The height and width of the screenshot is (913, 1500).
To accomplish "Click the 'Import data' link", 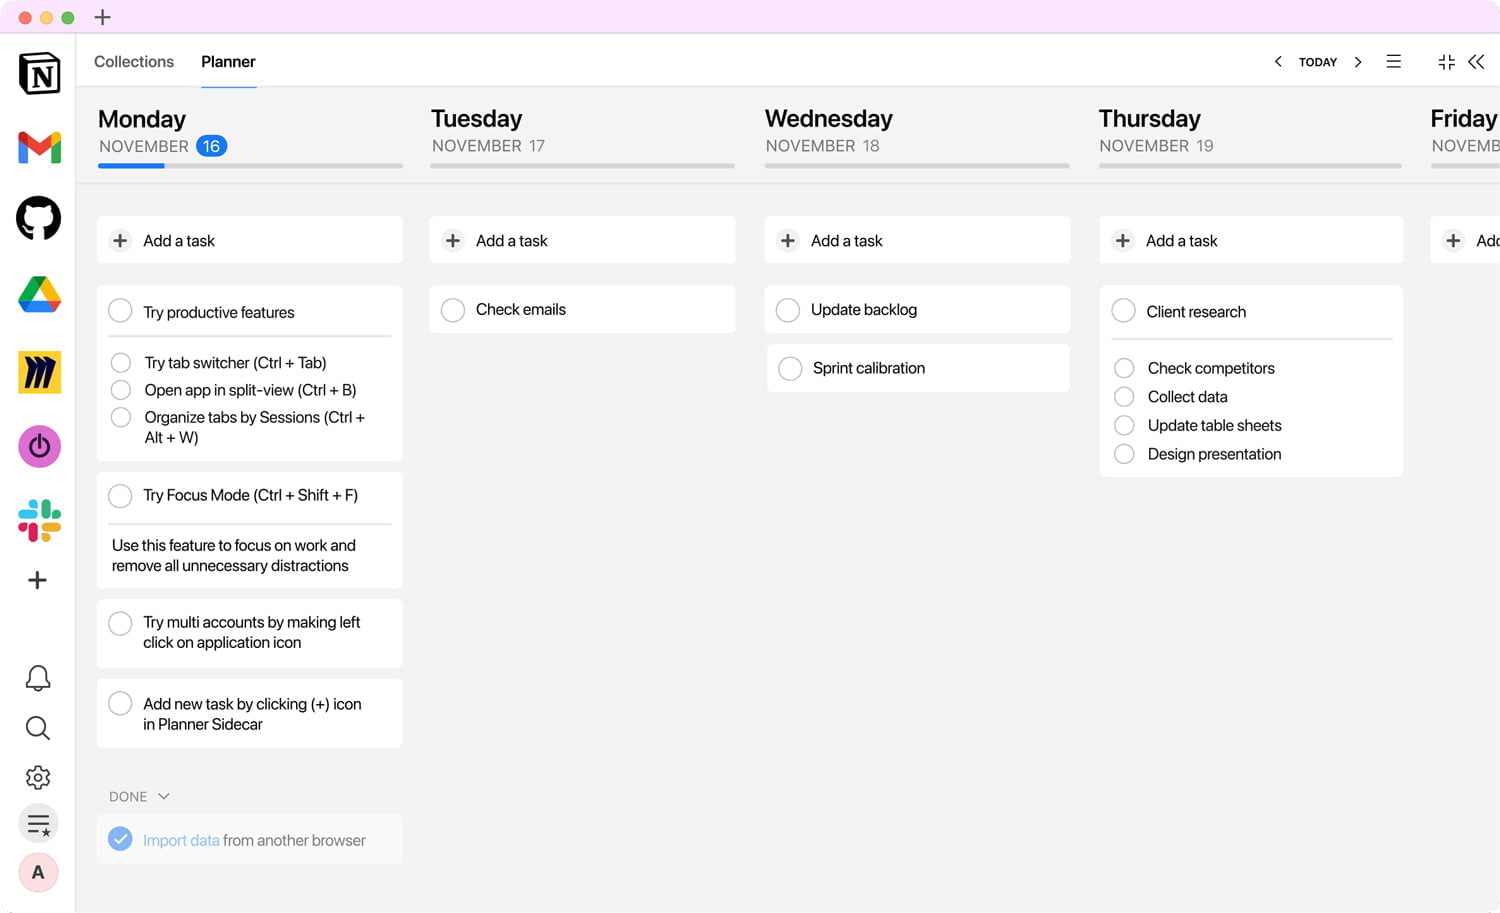I will pos(181,840).
